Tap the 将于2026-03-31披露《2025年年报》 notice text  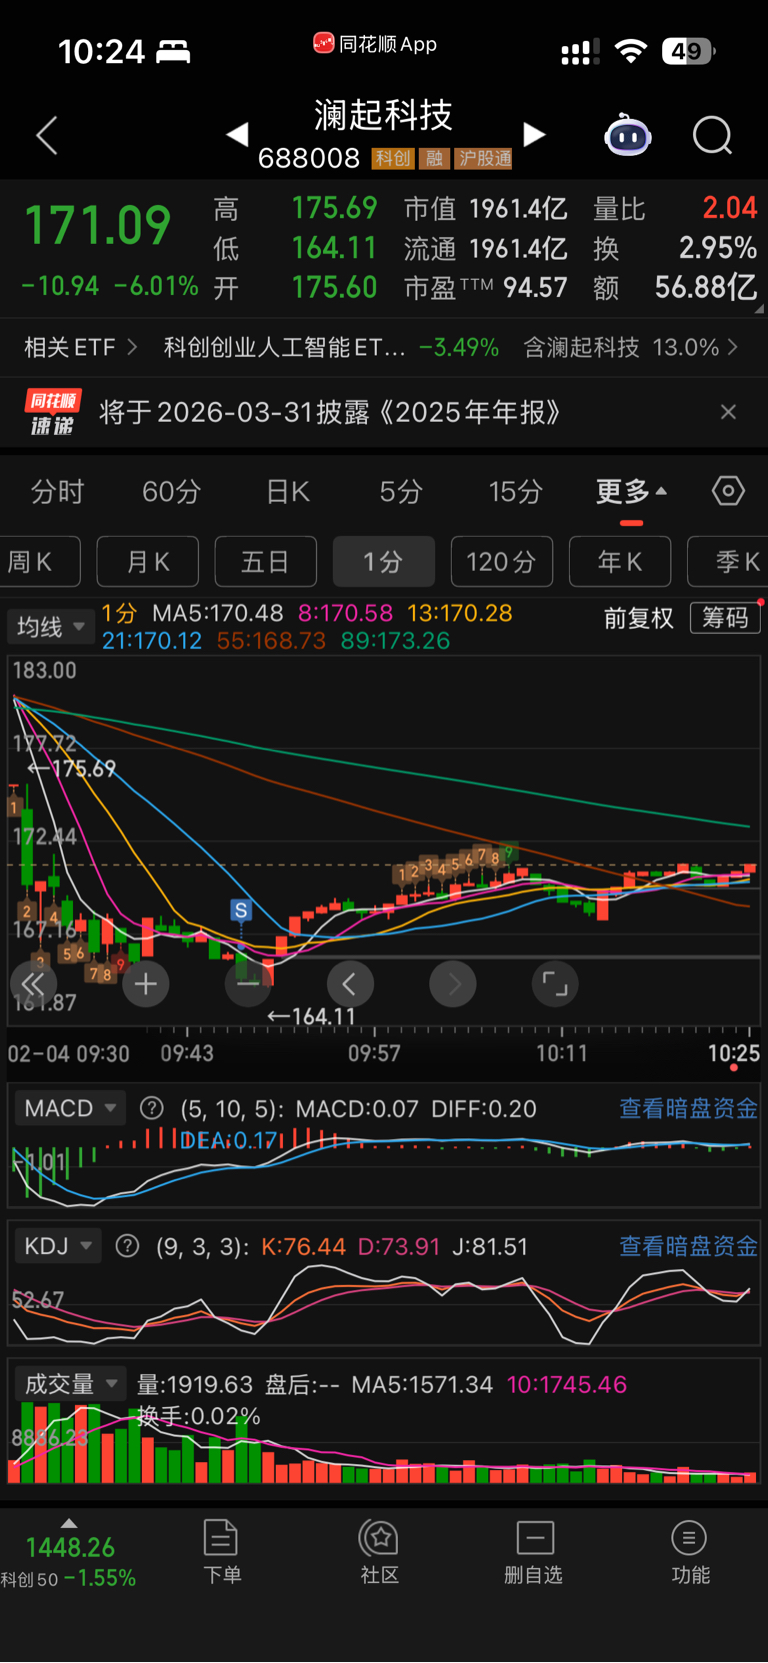coord(330,412)
